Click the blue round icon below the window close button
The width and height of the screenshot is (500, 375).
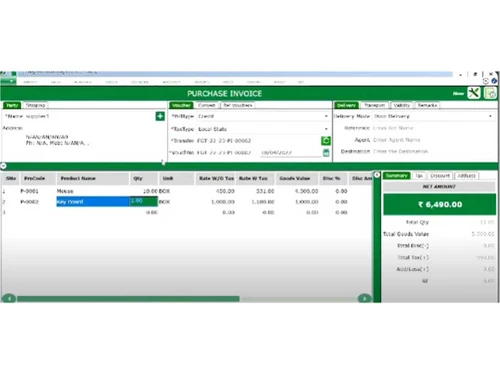pos(494,81)
